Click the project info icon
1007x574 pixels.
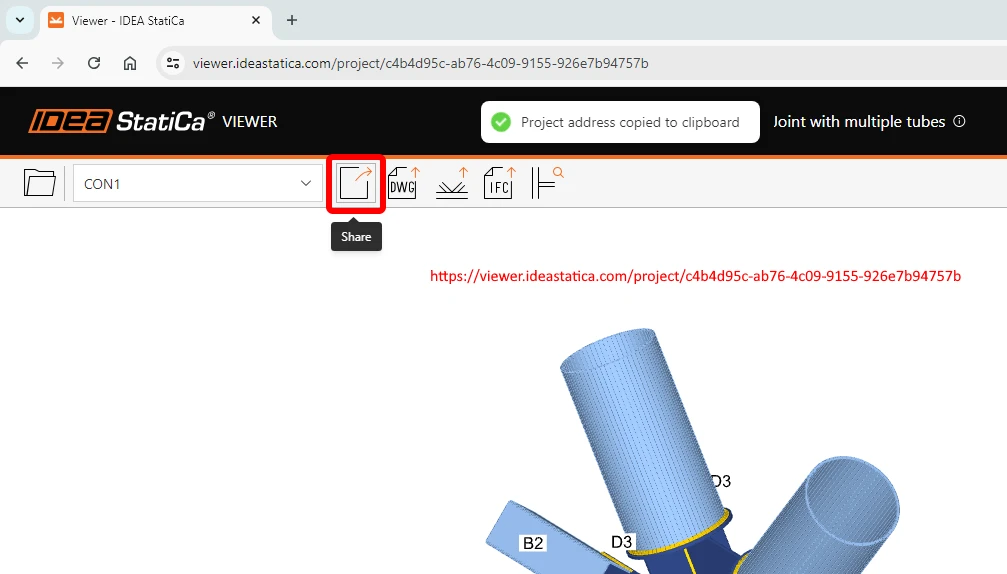click(x=959, y=121)
